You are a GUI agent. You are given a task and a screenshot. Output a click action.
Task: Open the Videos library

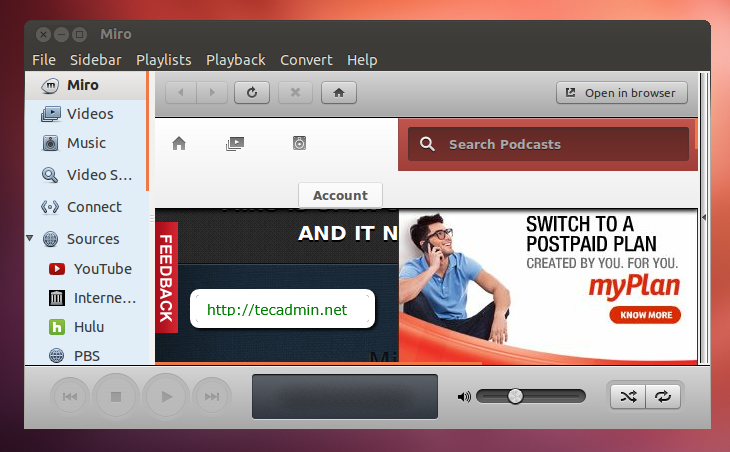click(x=86, y=114)
